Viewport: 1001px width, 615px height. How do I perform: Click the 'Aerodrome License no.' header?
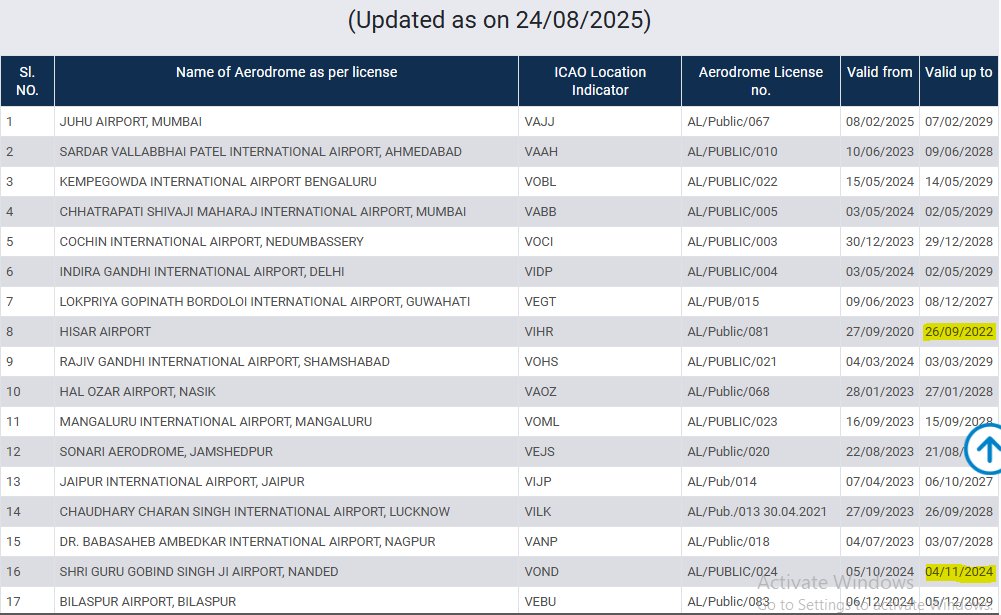point(761,81)
